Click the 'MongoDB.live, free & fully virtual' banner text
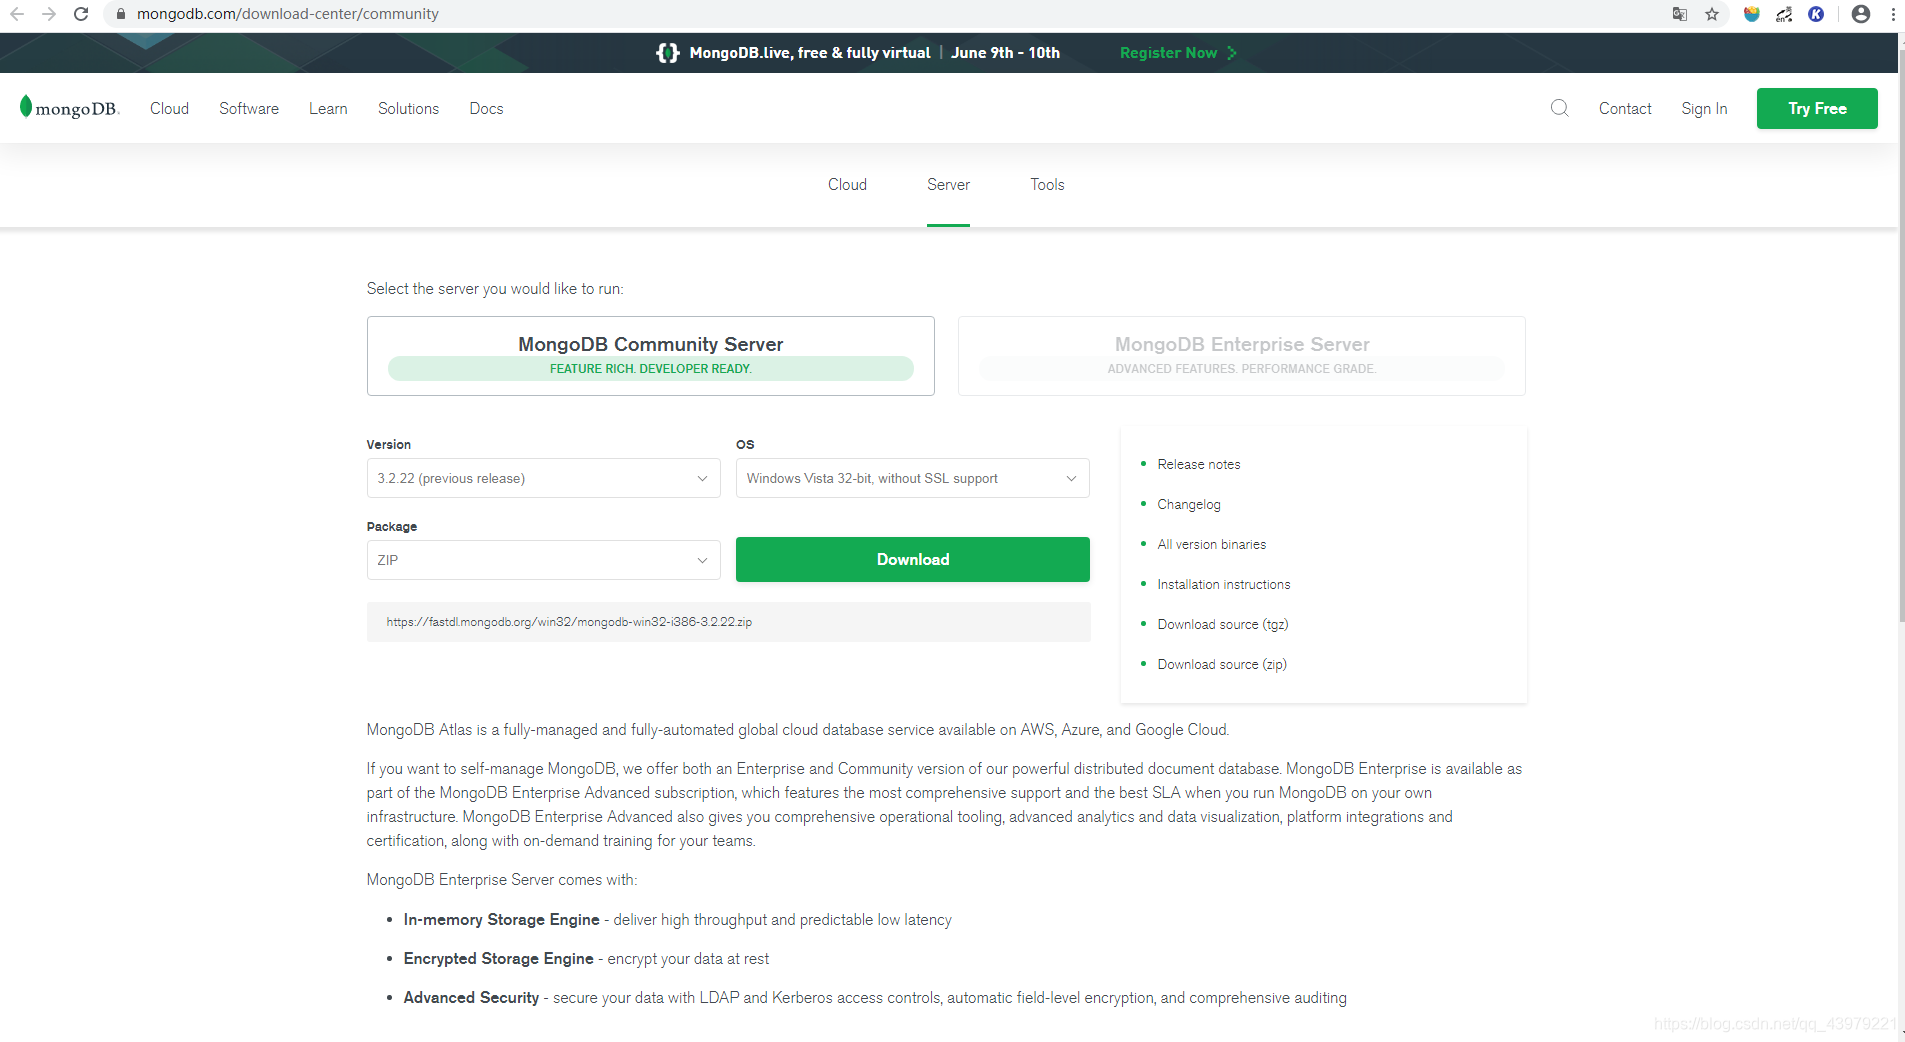 tap(810, 53)
